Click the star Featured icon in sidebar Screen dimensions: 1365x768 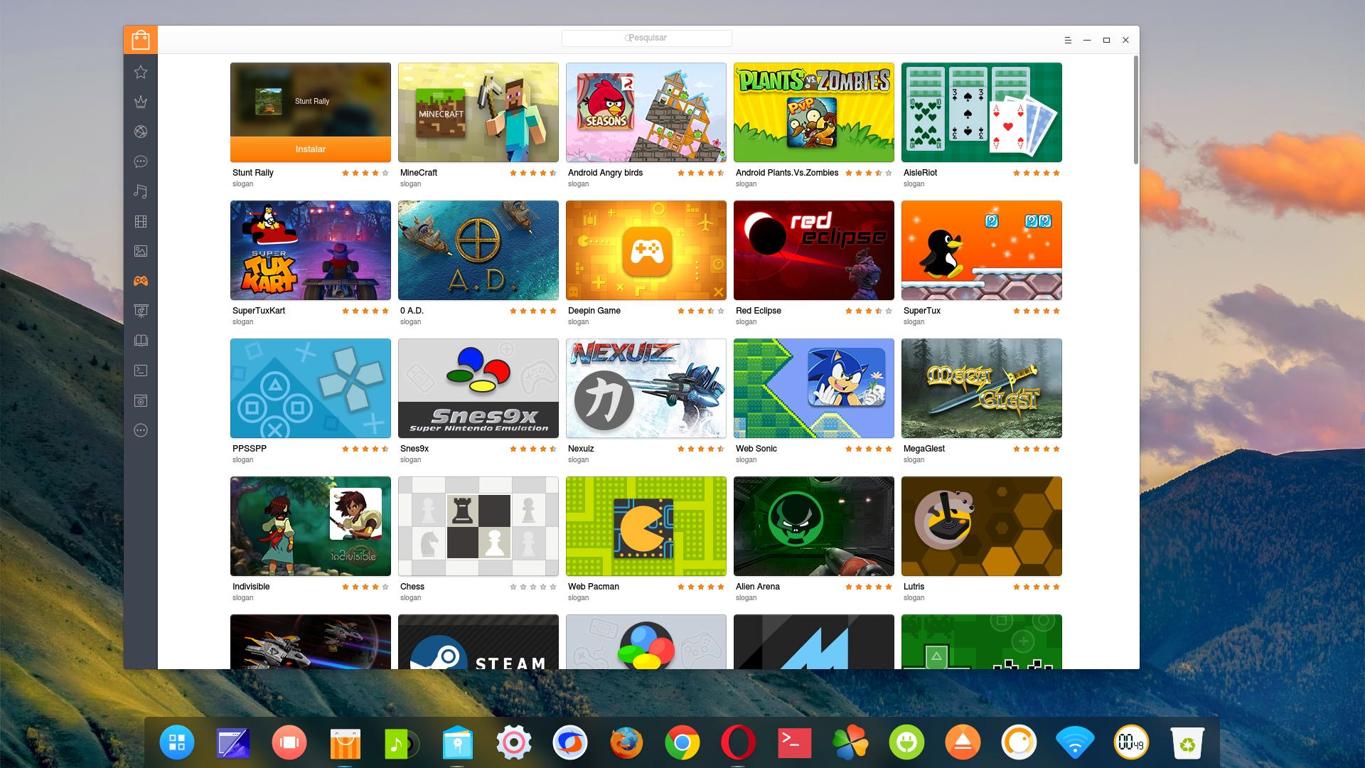141,72
